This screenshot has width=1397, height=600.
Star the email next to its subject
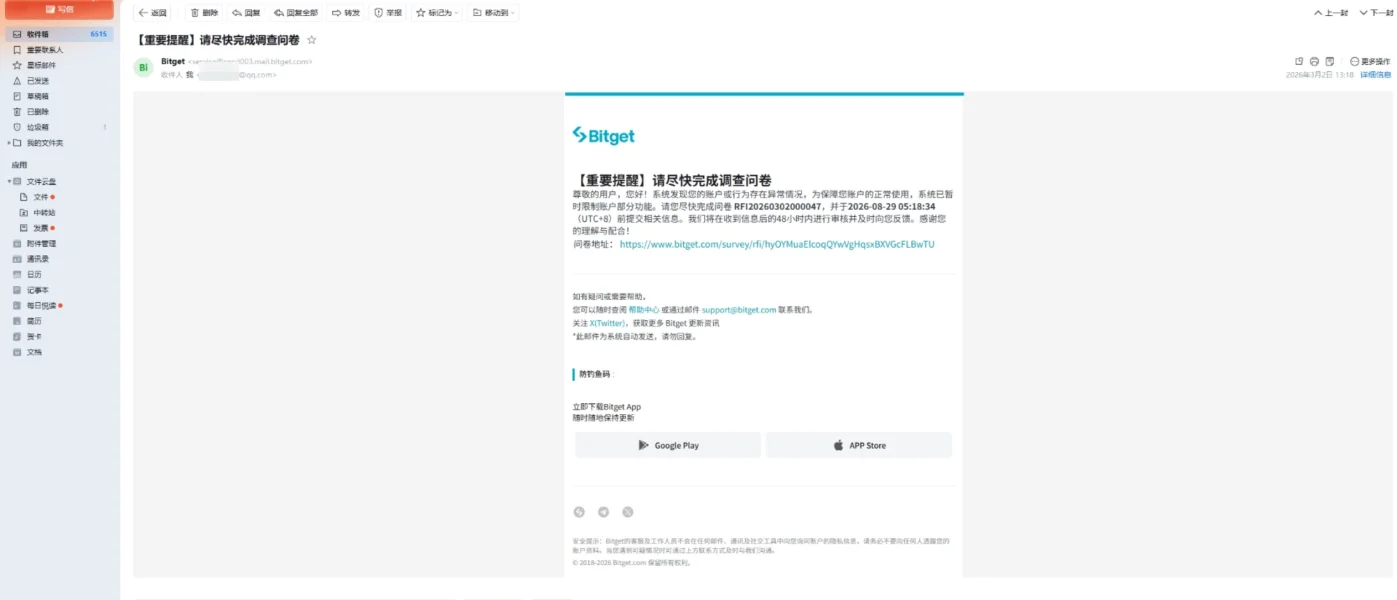pyautogui.click(x=312, y=40)
